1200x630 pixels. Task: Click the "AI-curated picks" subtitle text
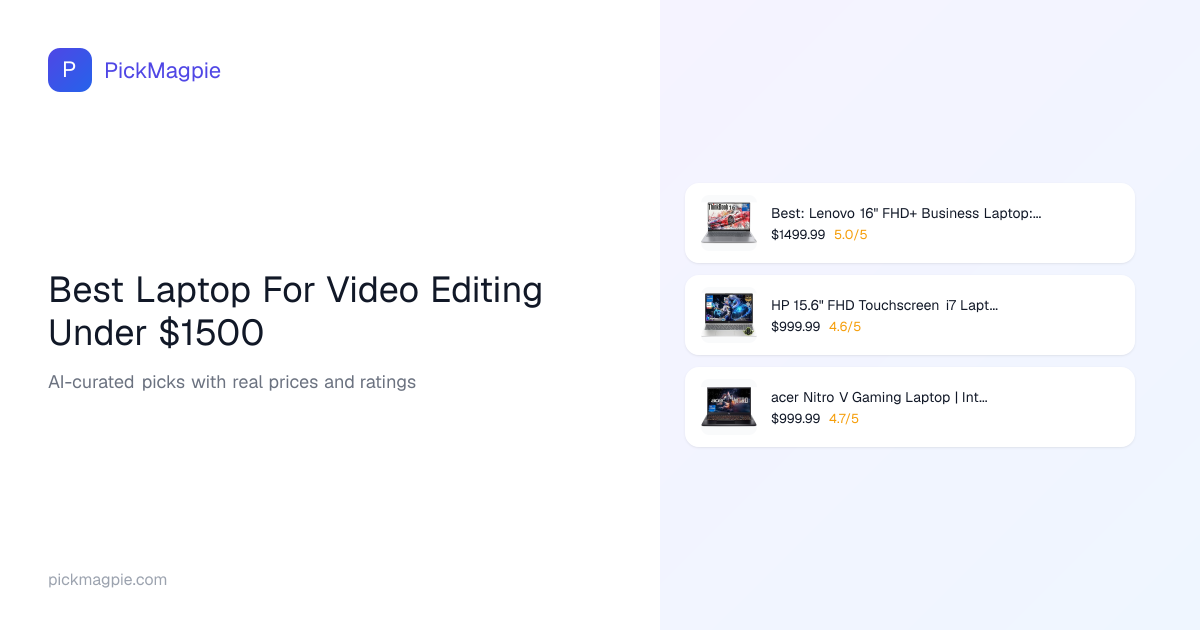[231, 382]
